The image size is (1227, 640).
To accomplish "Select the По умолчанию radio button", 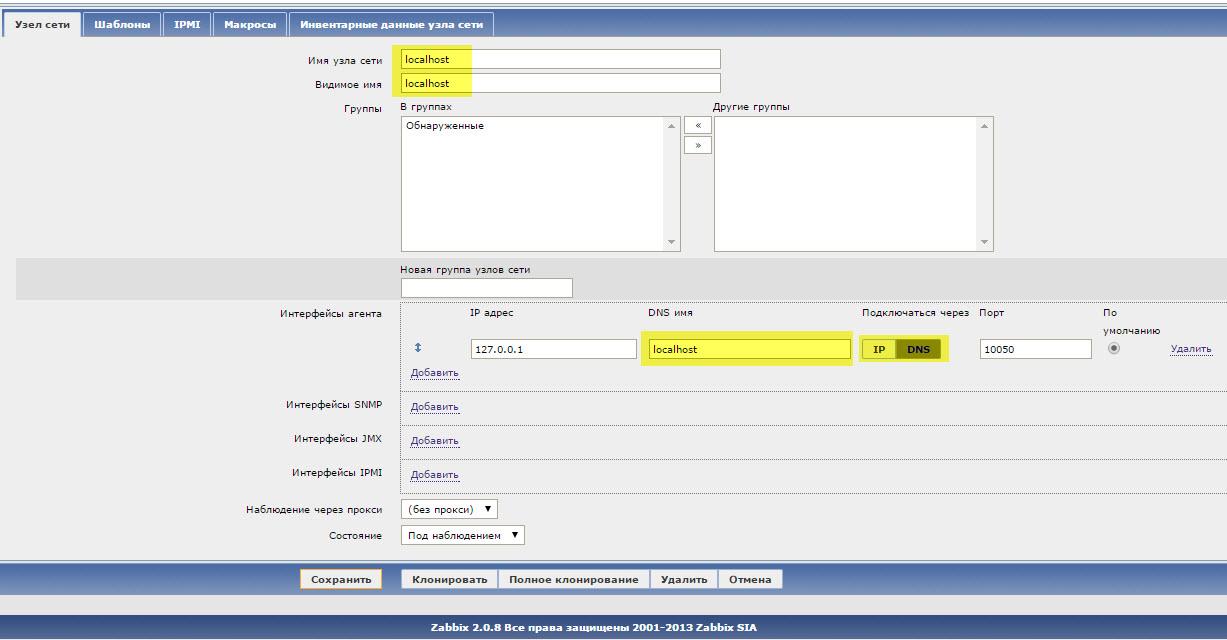I will pos(1113,348).
